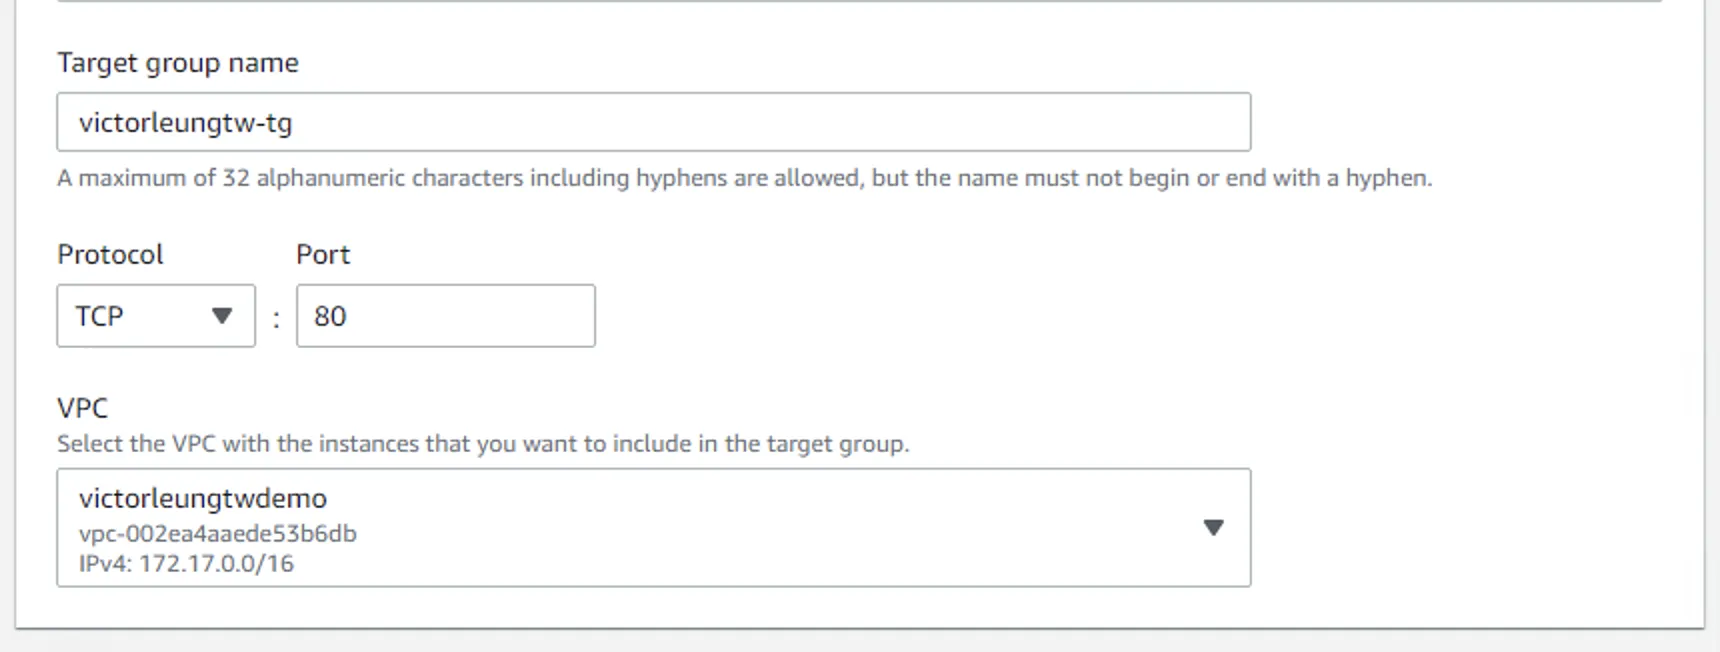This screenshot has width=1720, height=652.
Task: Click the TCP text in Protocol selector
Action: coord(99,316)
